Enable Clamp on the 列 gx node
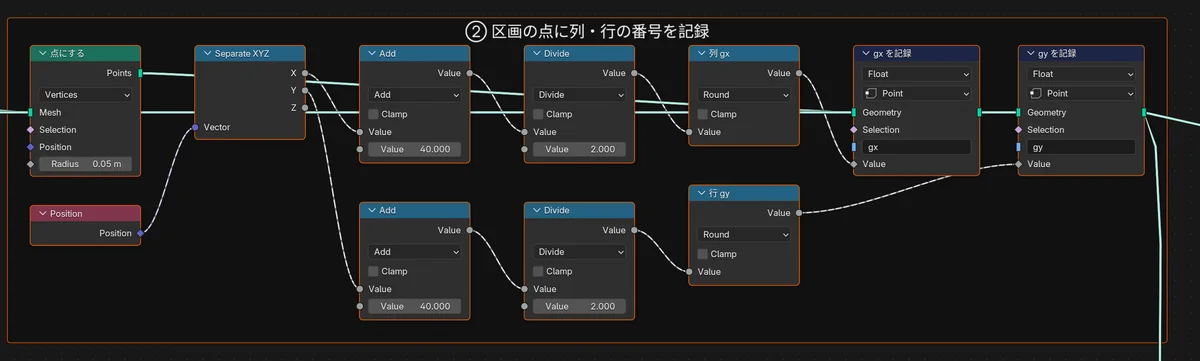This screenshot has height=361, width=1200. pos(703,114)
